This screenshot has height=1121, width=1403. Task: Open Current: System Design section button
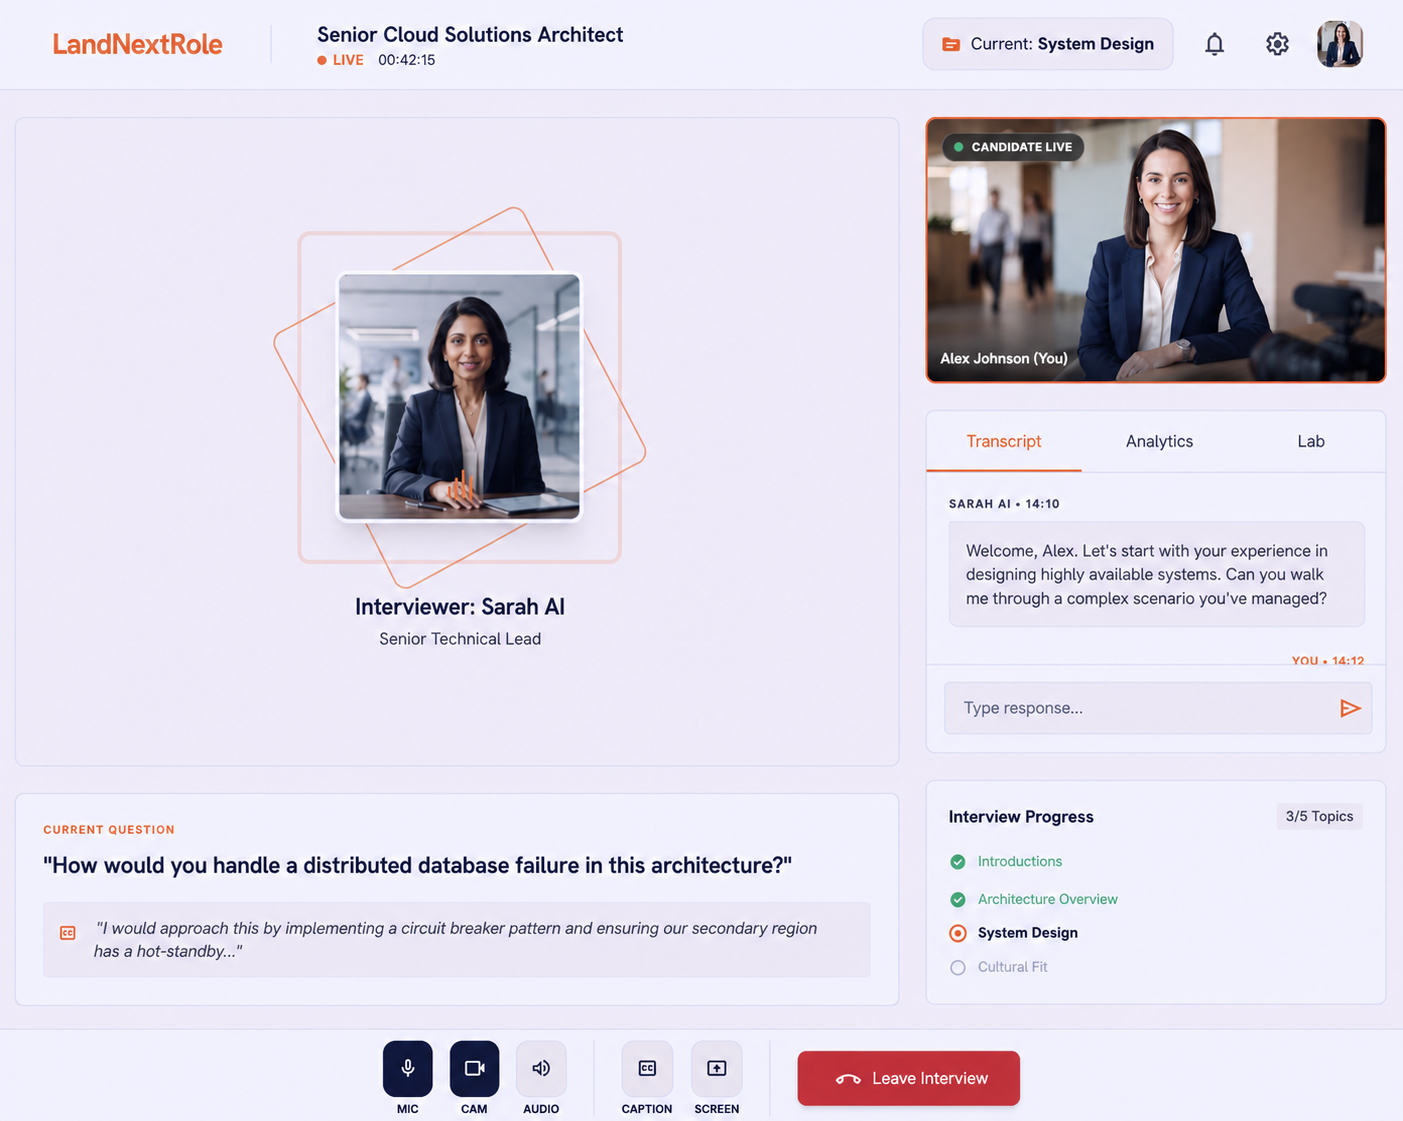tap(1048, 44)
